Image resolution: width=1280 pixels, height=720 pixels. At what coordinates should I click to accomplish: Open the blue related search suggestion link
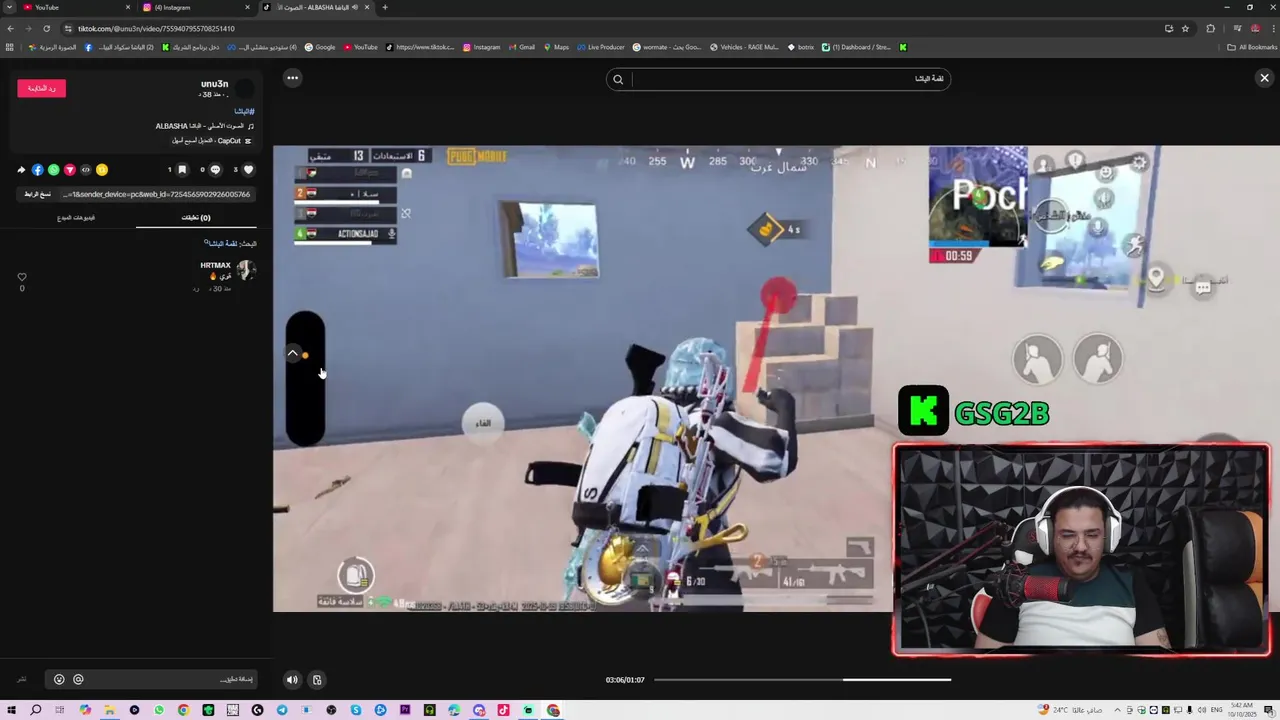pyautogui.click(x=222, y=243)
